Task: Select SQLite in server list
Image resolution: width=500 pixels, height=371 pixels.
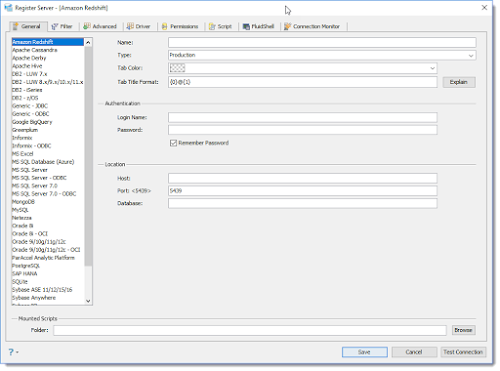Action: coord(48,282)
